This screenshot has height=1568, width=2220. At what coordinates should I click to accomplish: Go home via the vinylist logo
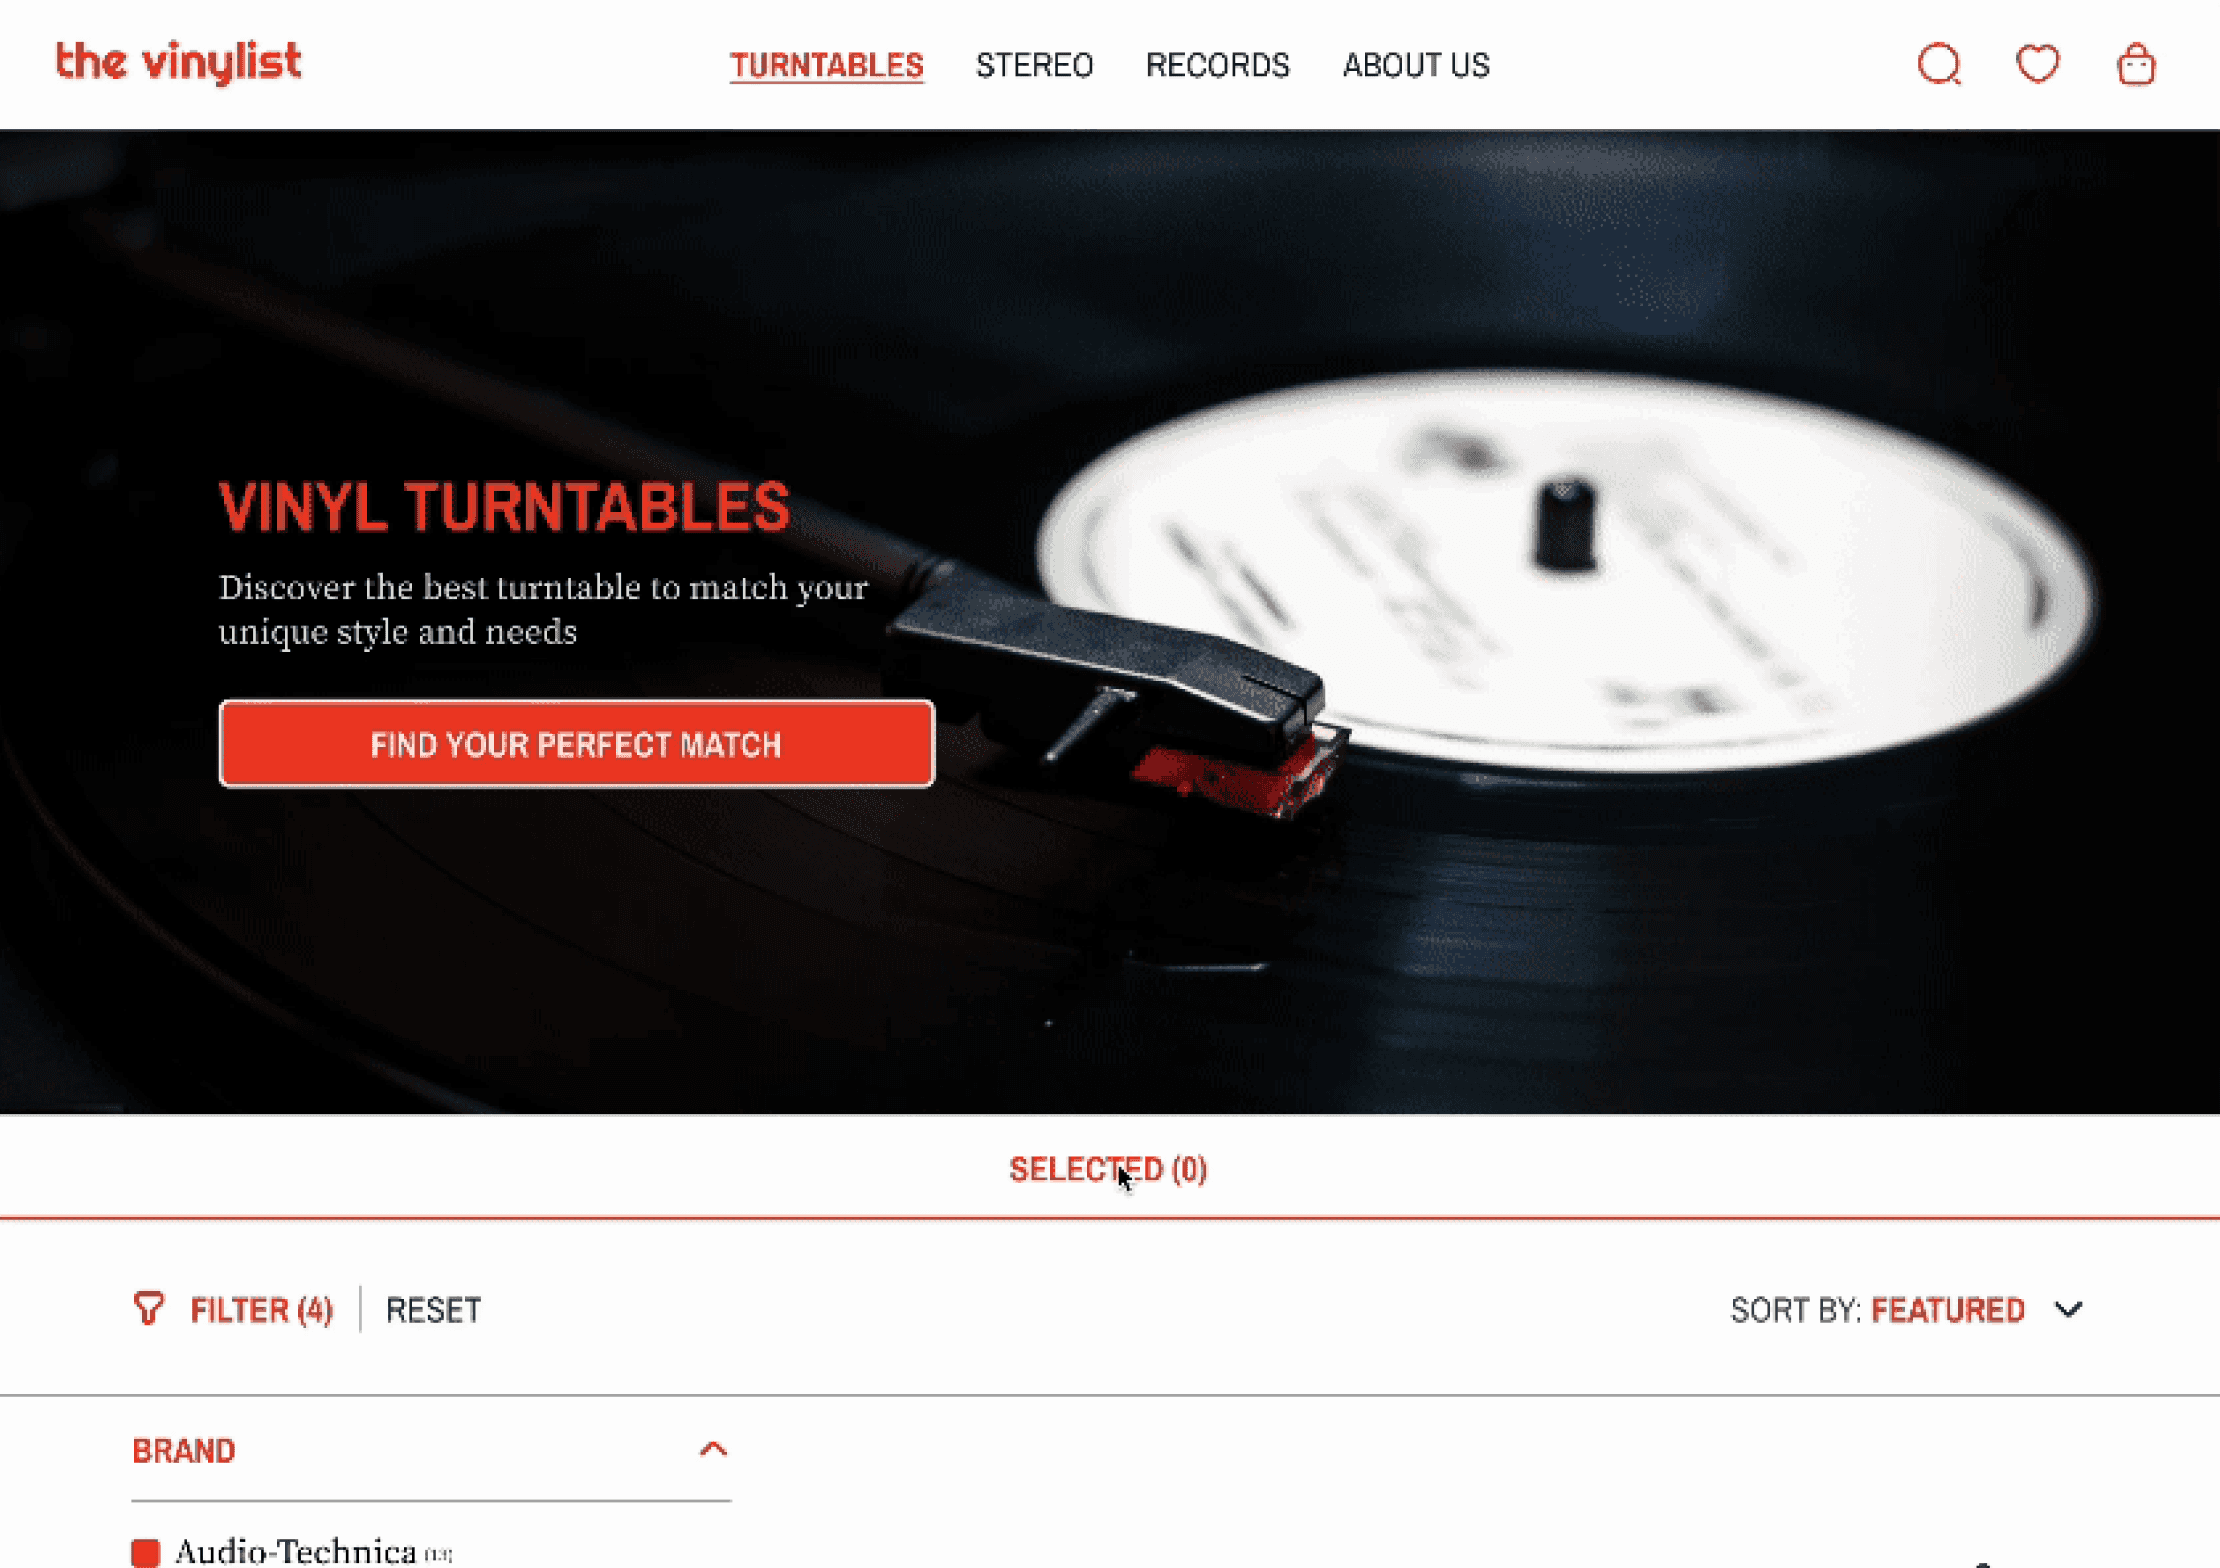(x=178, y=63)
